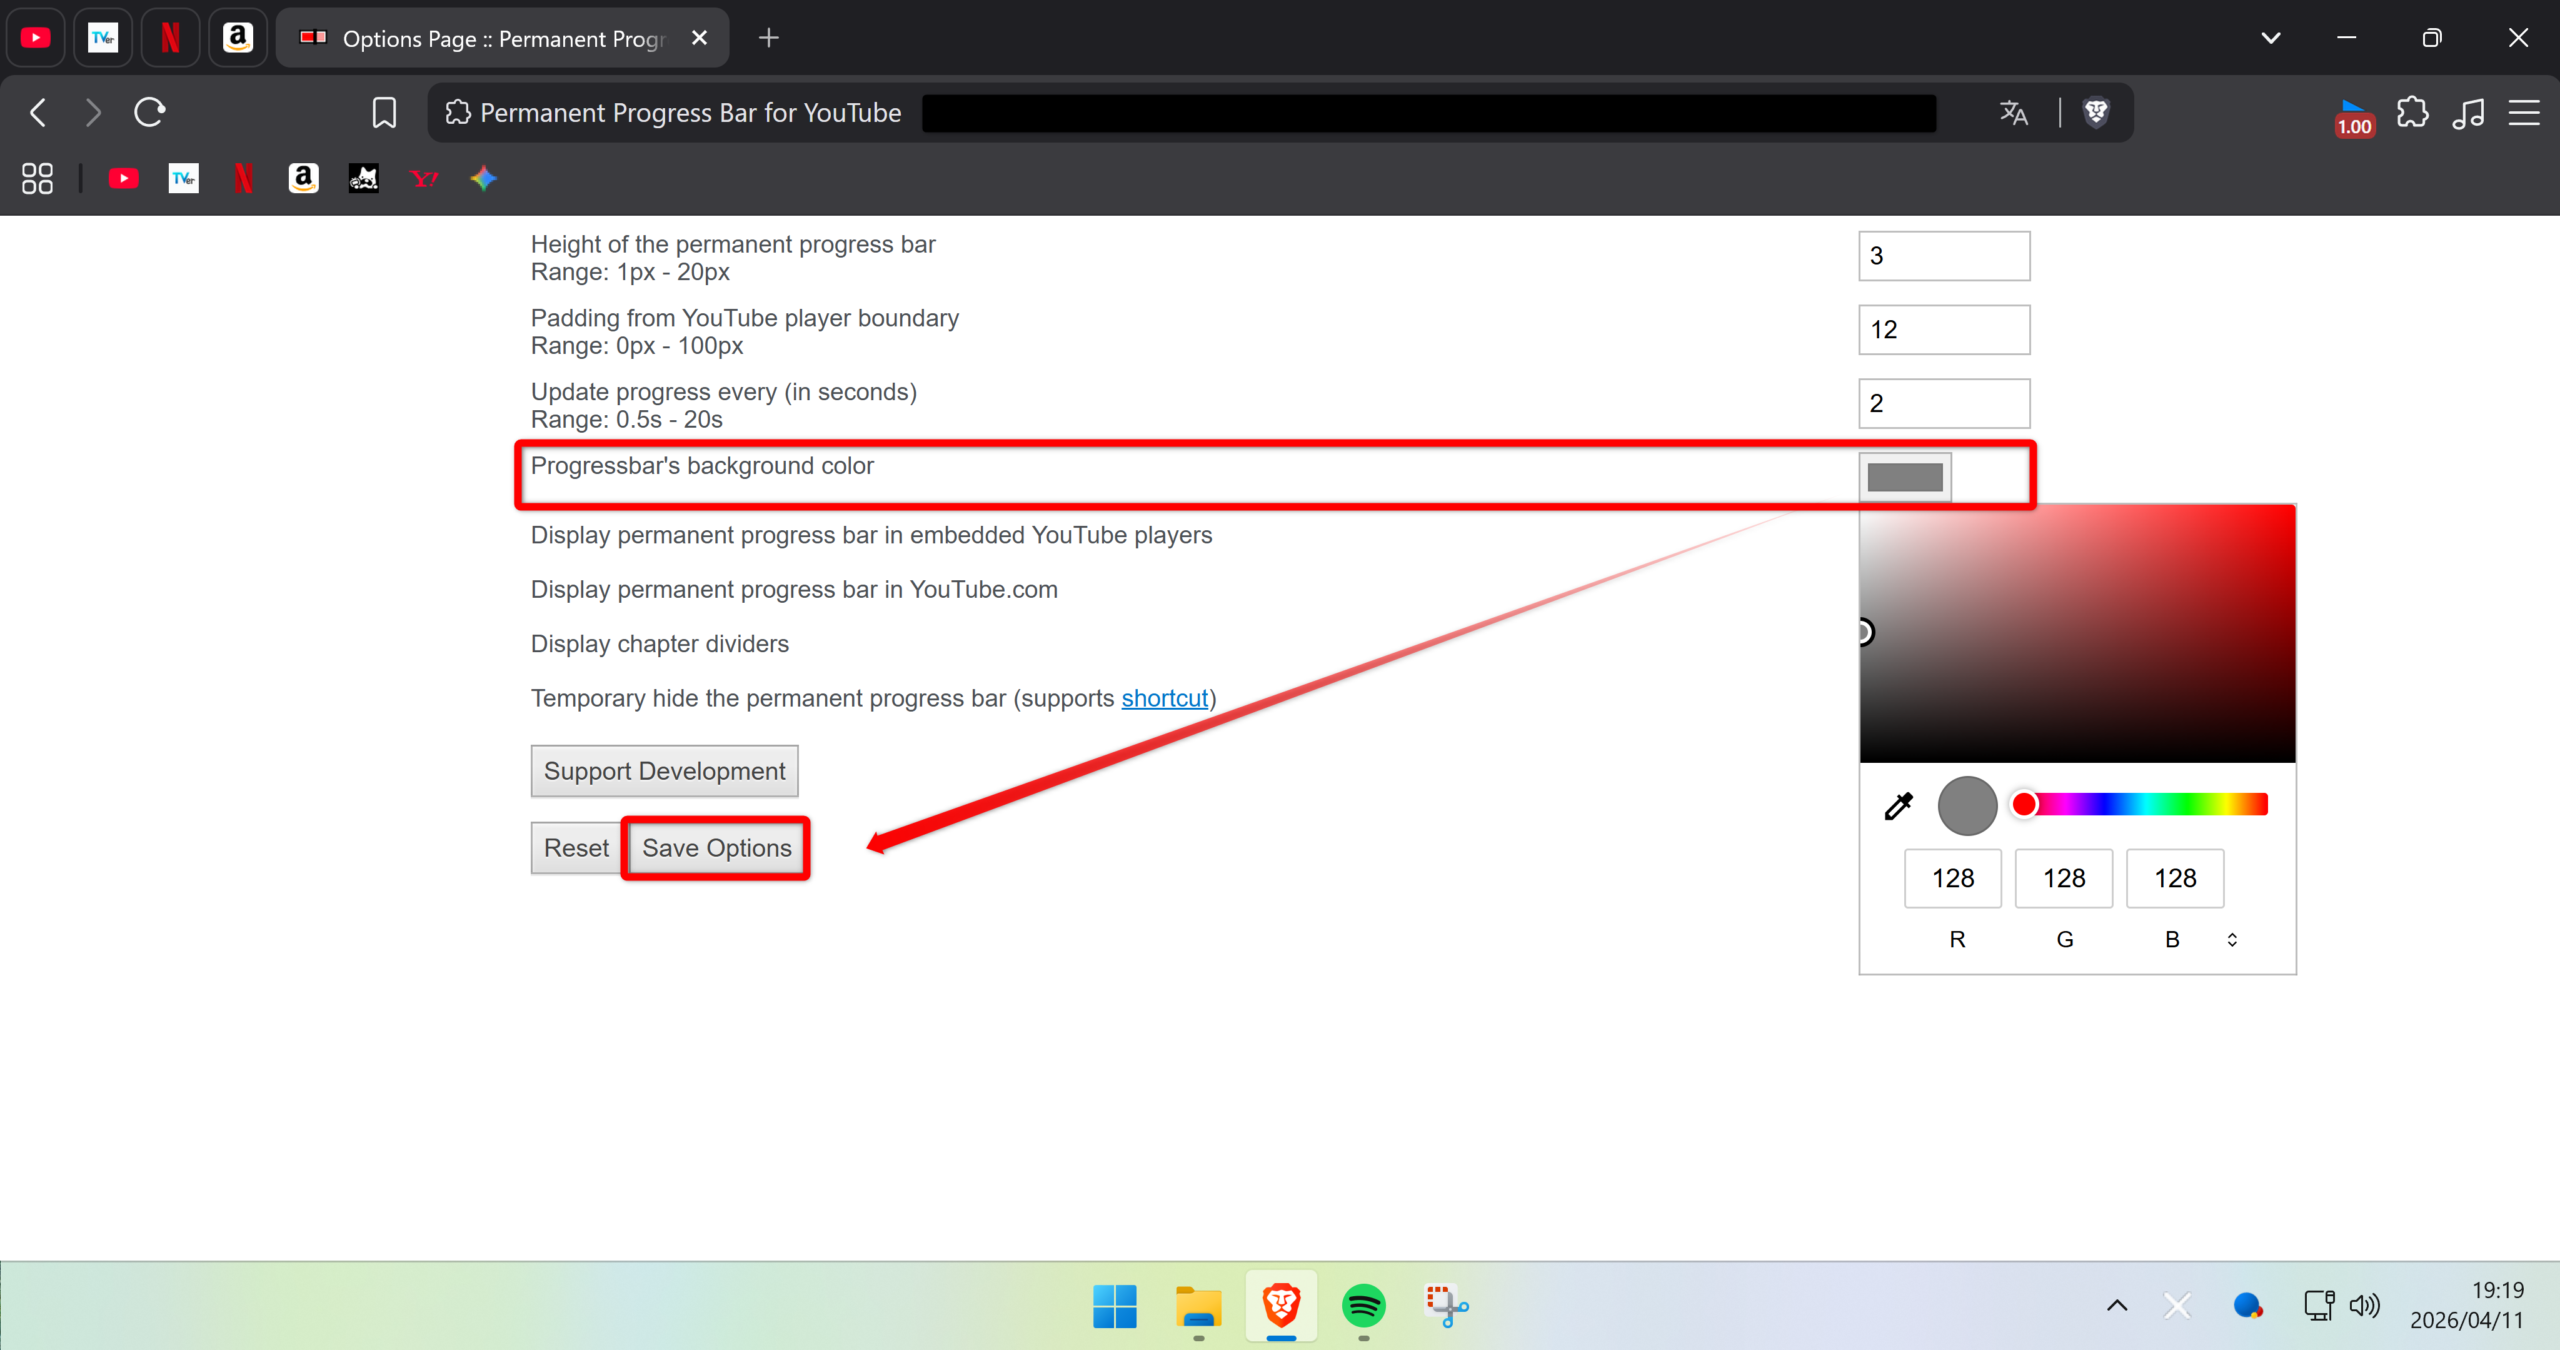Launch Spotify from the taskbar
This screenshot has width=2560, height=1350.
(x=1363, y=1305)
